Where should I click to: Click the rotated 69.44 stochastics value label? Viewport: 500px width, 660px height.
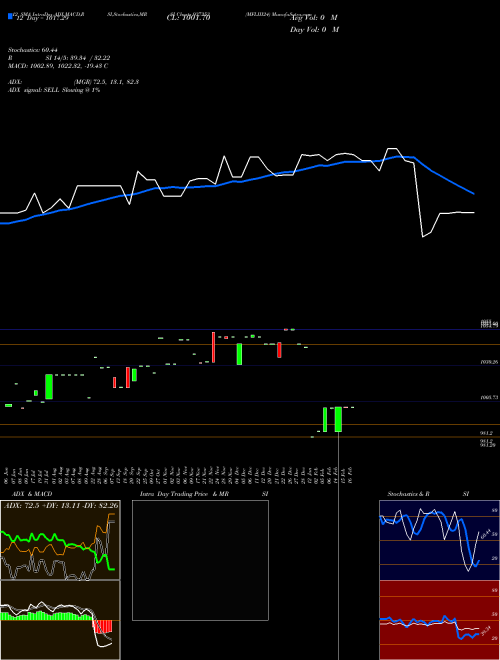coord(485,534)
